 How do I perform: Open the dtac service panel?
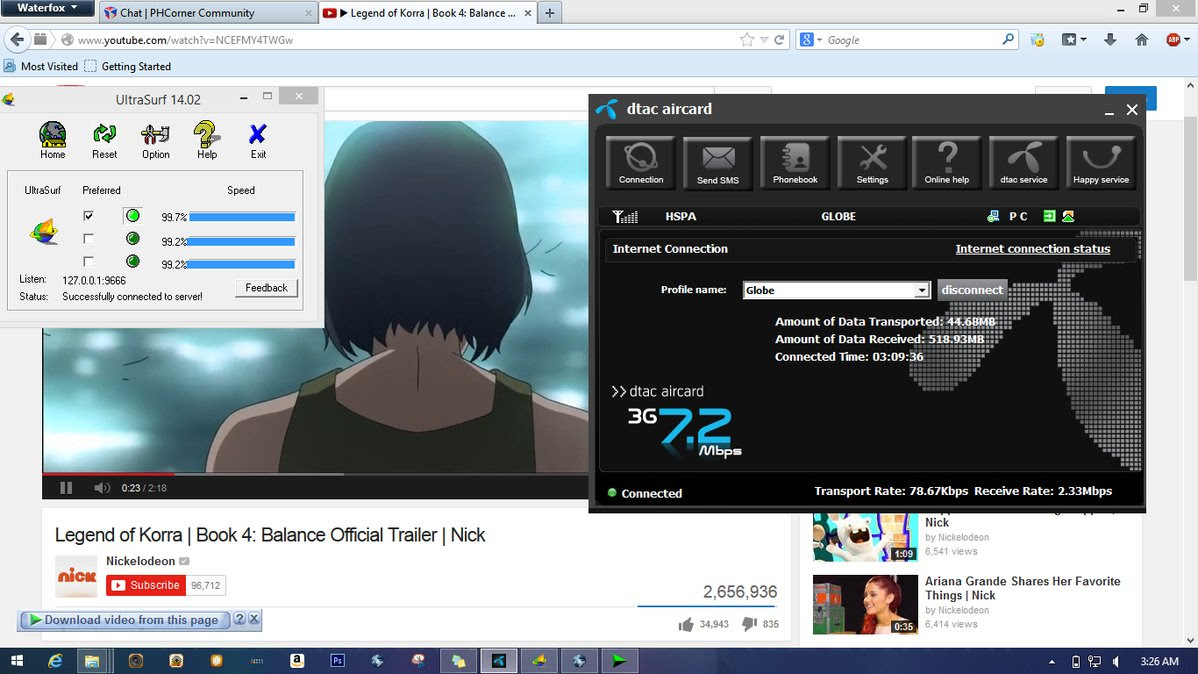point(1023,162)
